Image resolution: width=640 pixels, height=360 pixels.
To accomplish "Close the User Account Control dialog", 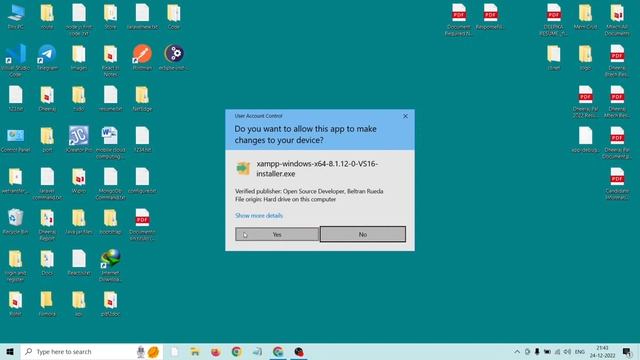I will tap(405, 116).
